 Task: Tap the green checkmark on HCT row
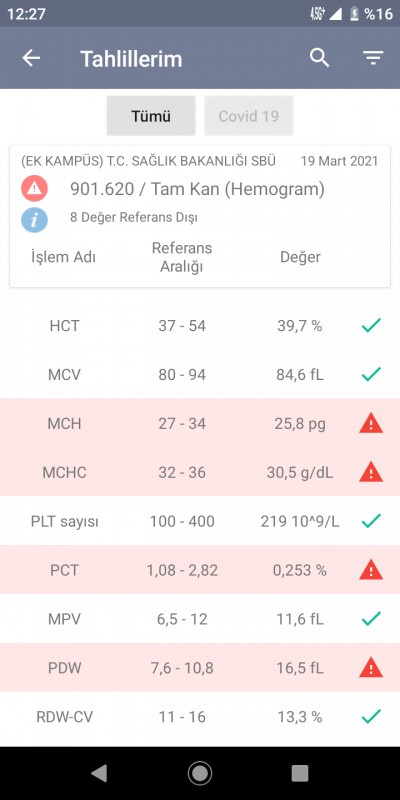[x=371, y=326]
